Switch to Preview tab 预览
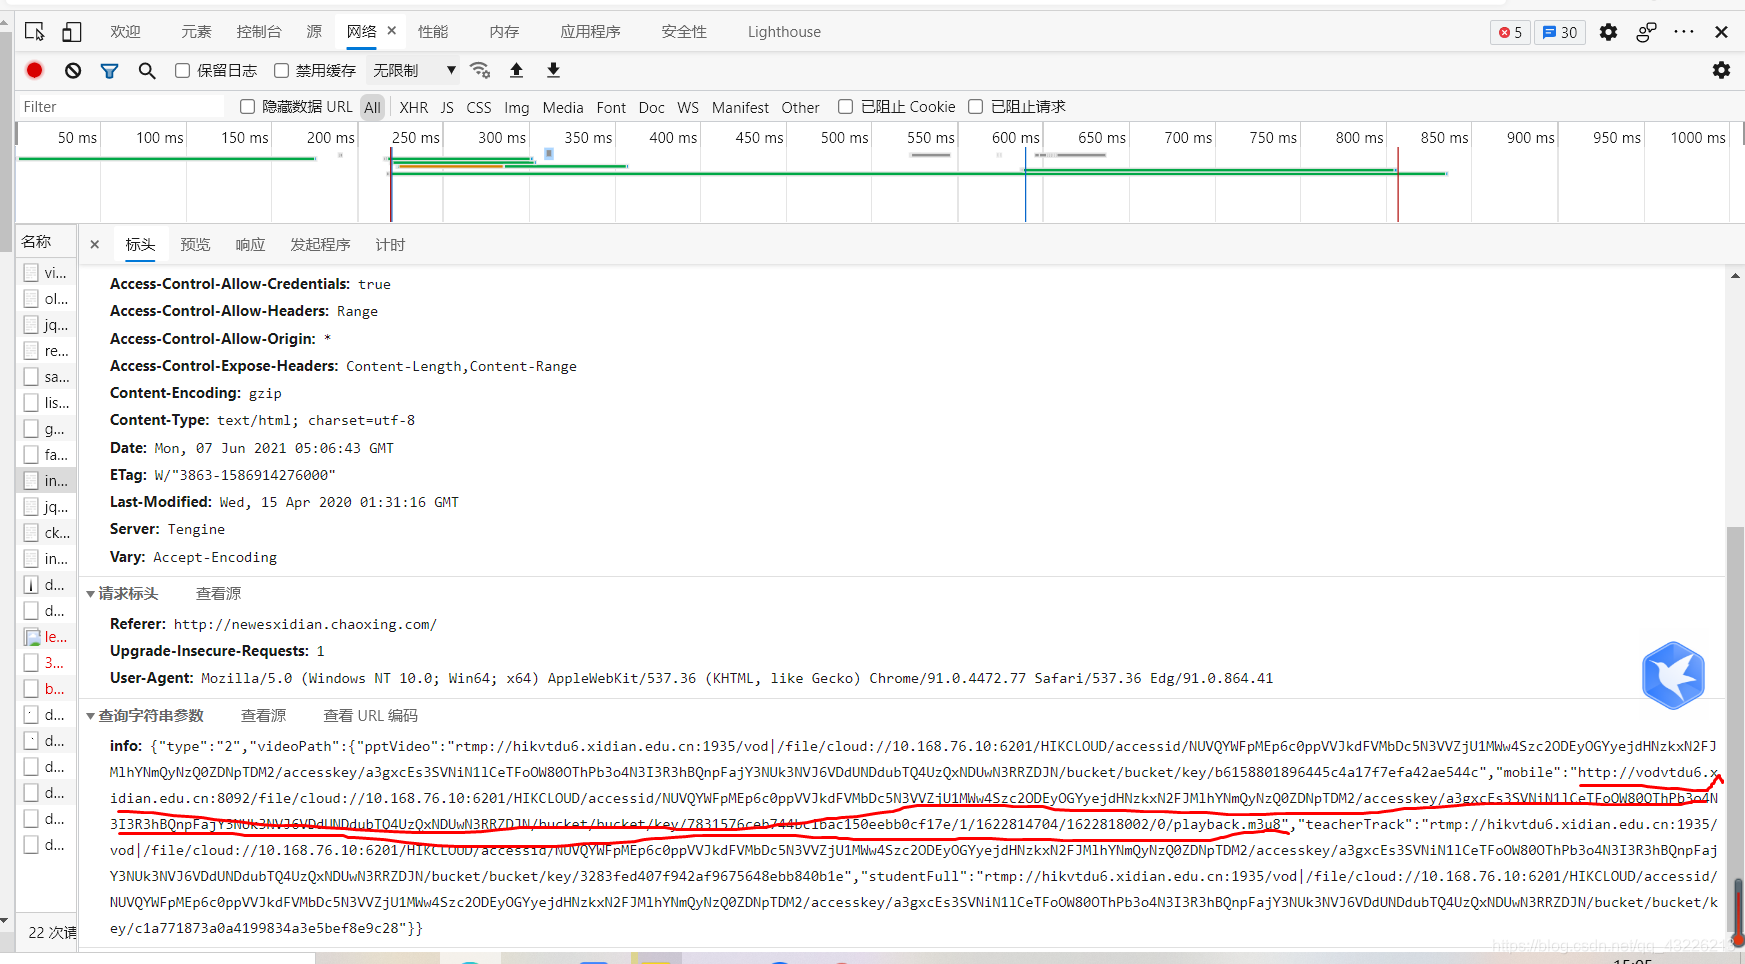This screenshot has height=964, width=1745. click(x=195, y=244)
